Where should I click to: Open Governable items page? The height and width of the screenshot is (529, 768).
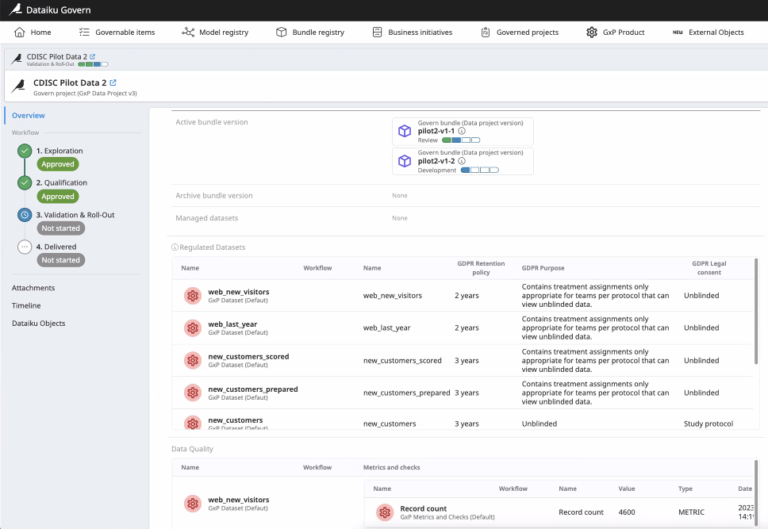pos(117,32)
